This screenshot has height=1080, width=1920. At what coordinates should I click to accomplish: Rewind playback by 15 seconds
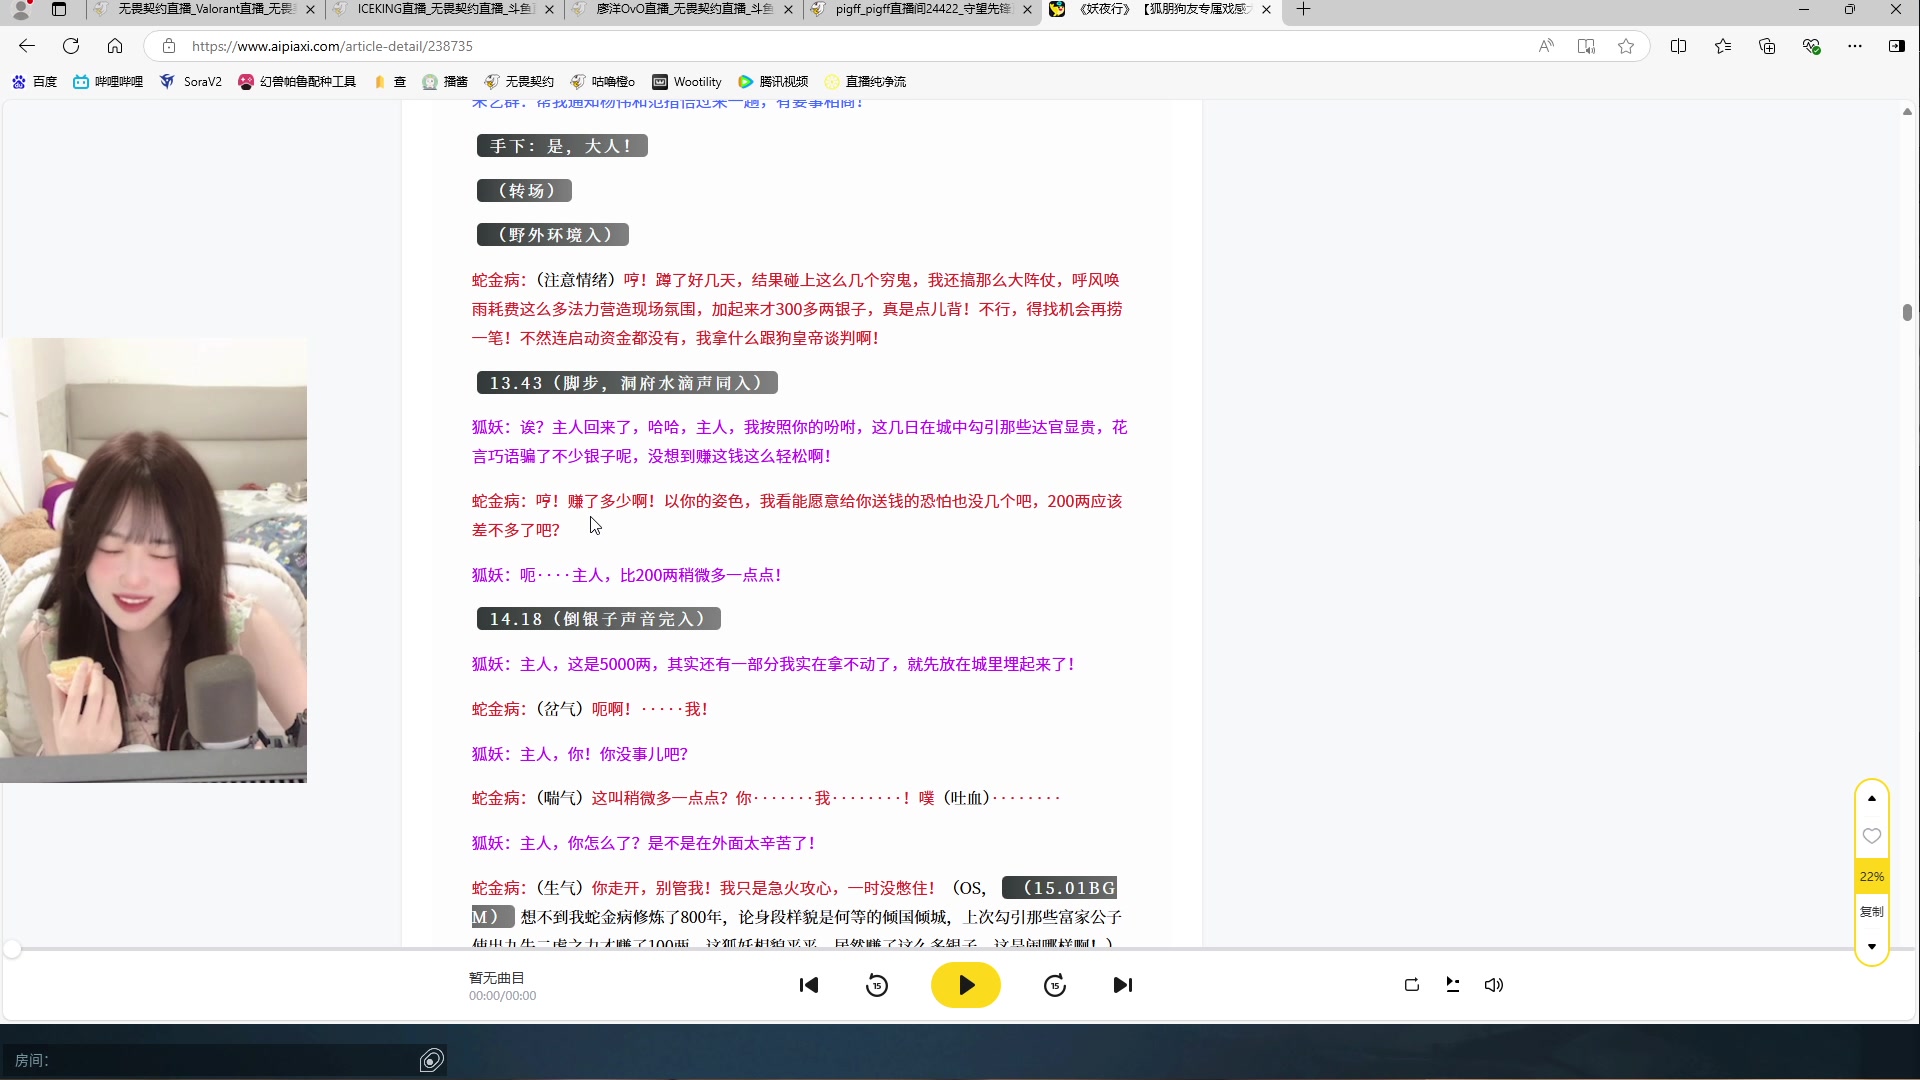876,985
